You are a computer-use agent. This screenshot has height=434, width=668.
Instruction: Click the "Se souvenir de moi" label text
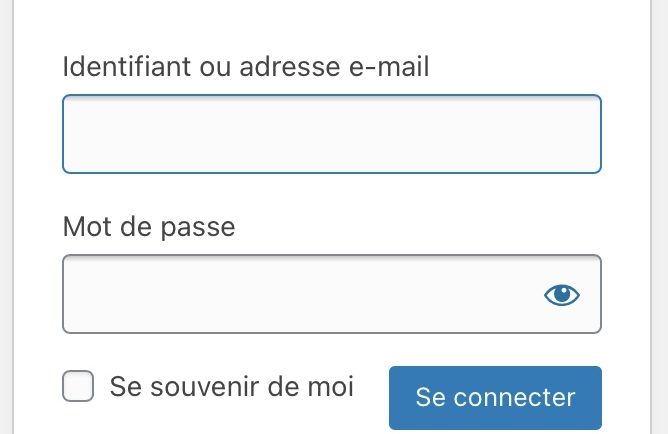point(232,386)
